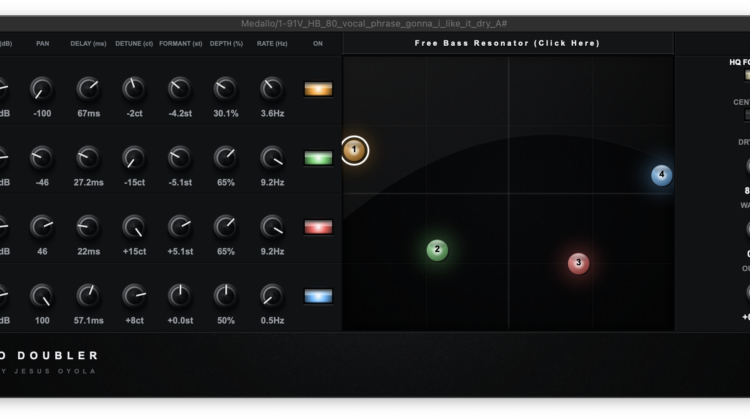Click the 57.1ms delay value

tap(88, 321)
